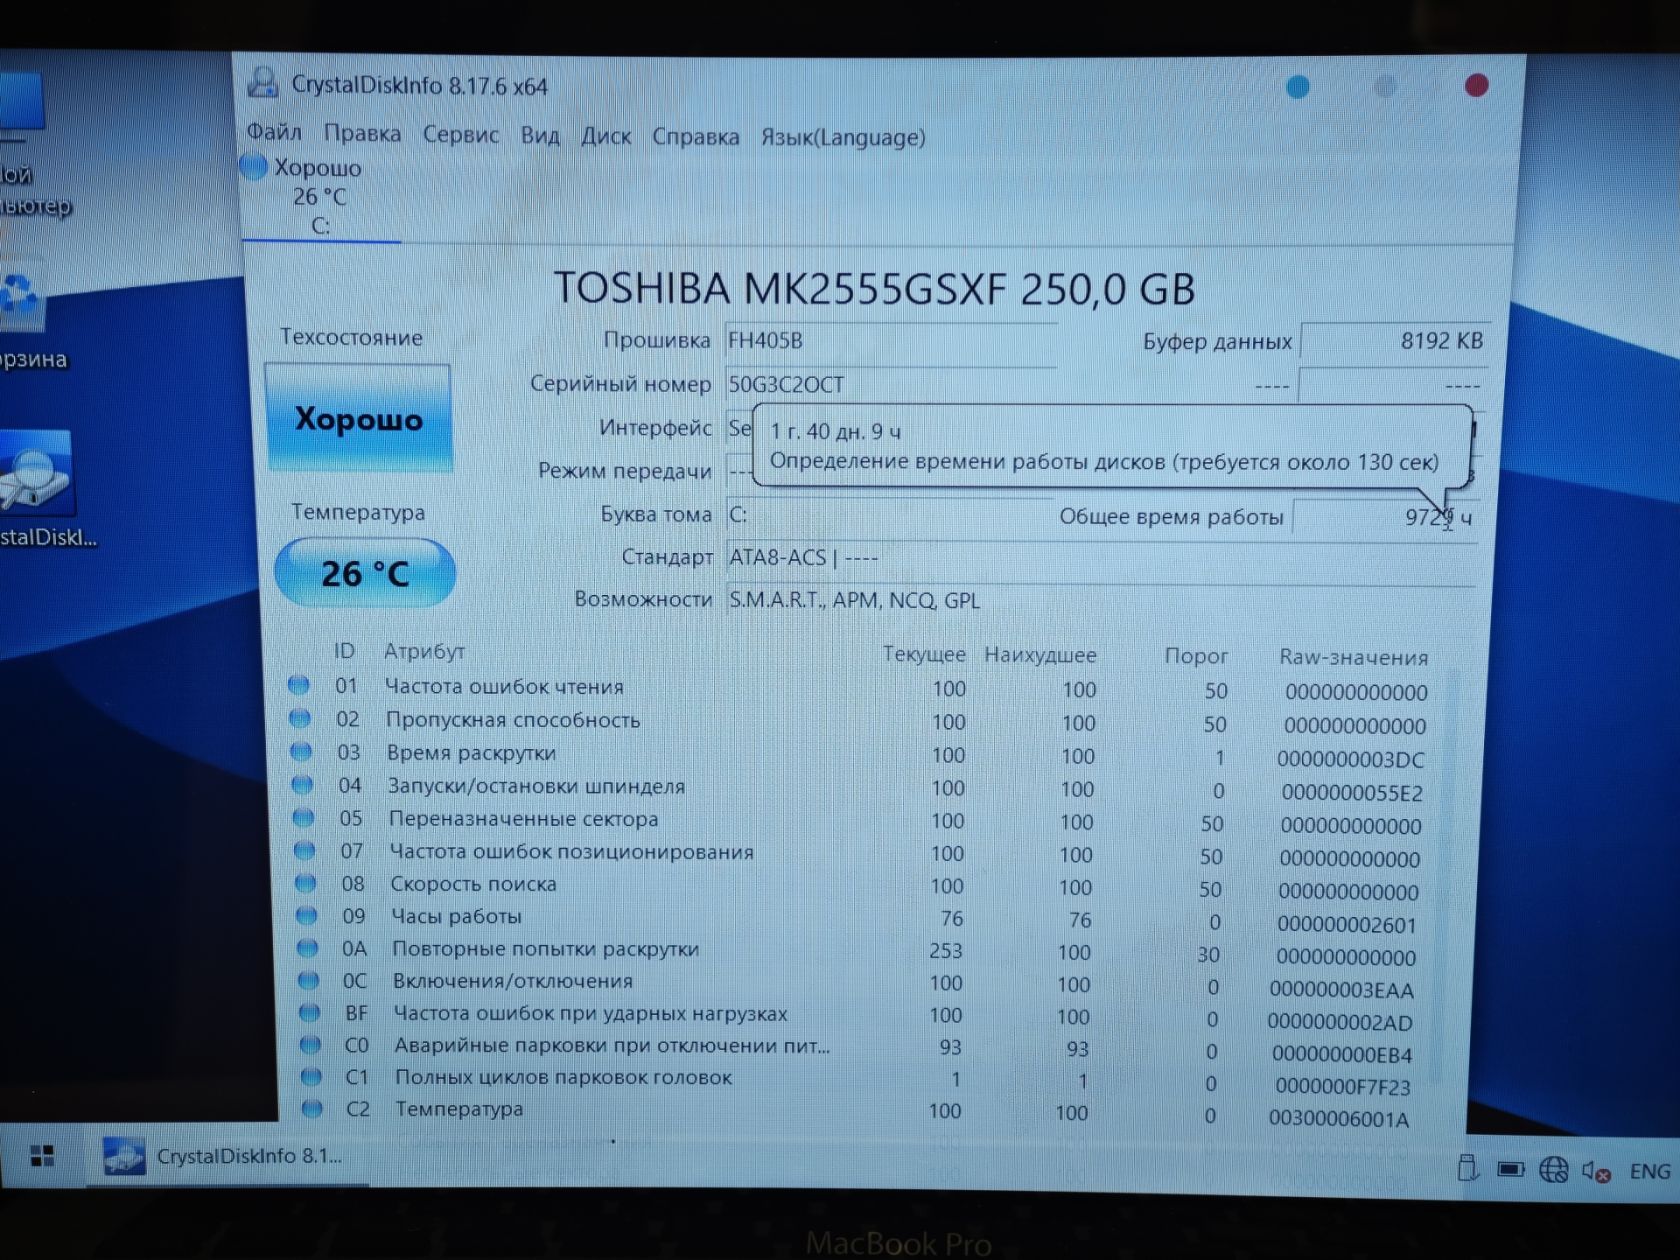Select the C: disk status orb

[x=254, y=166]
